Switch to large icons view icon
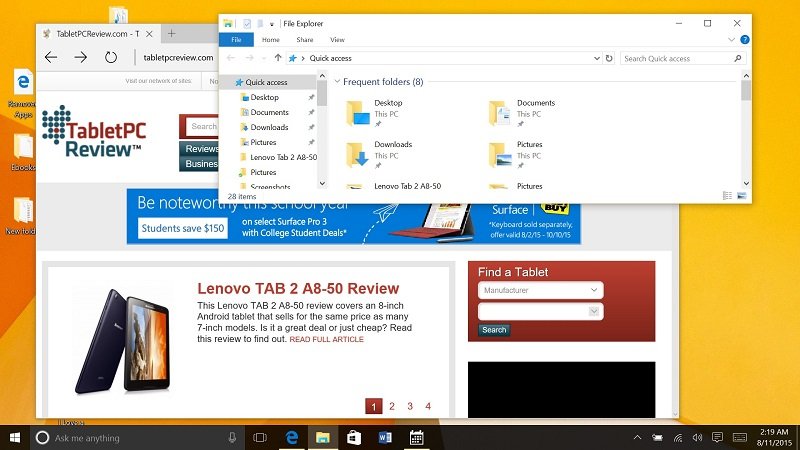Viewport: 800px width, 450px height. (x=741, y=196)
